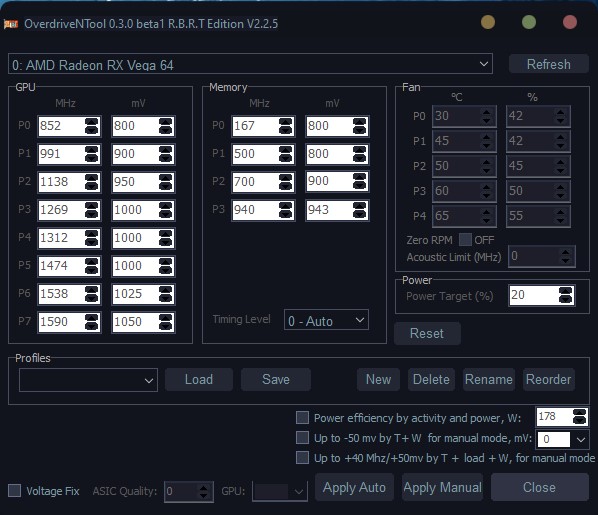Viewport: 598px width, 515px height.
Task: Click the Reorder profiles button
Action: (549, 380)
